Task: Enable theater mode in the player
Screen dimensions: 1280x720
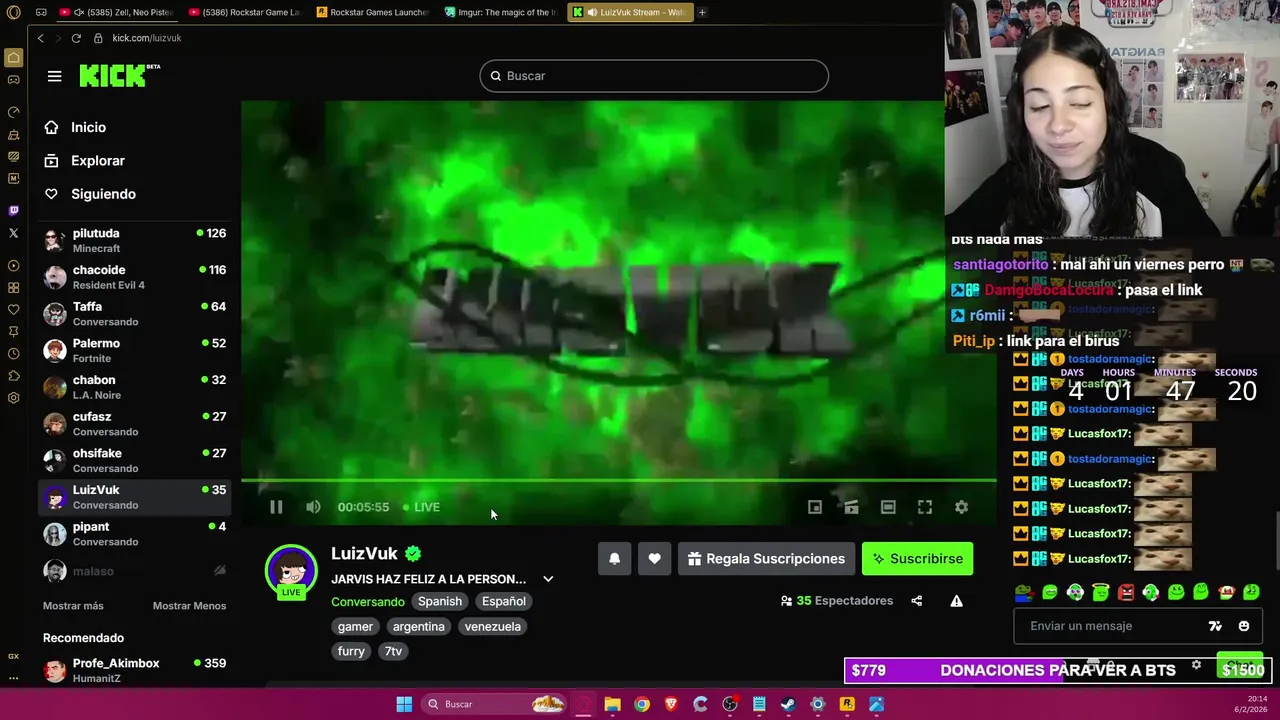Action: click(888, 507)
